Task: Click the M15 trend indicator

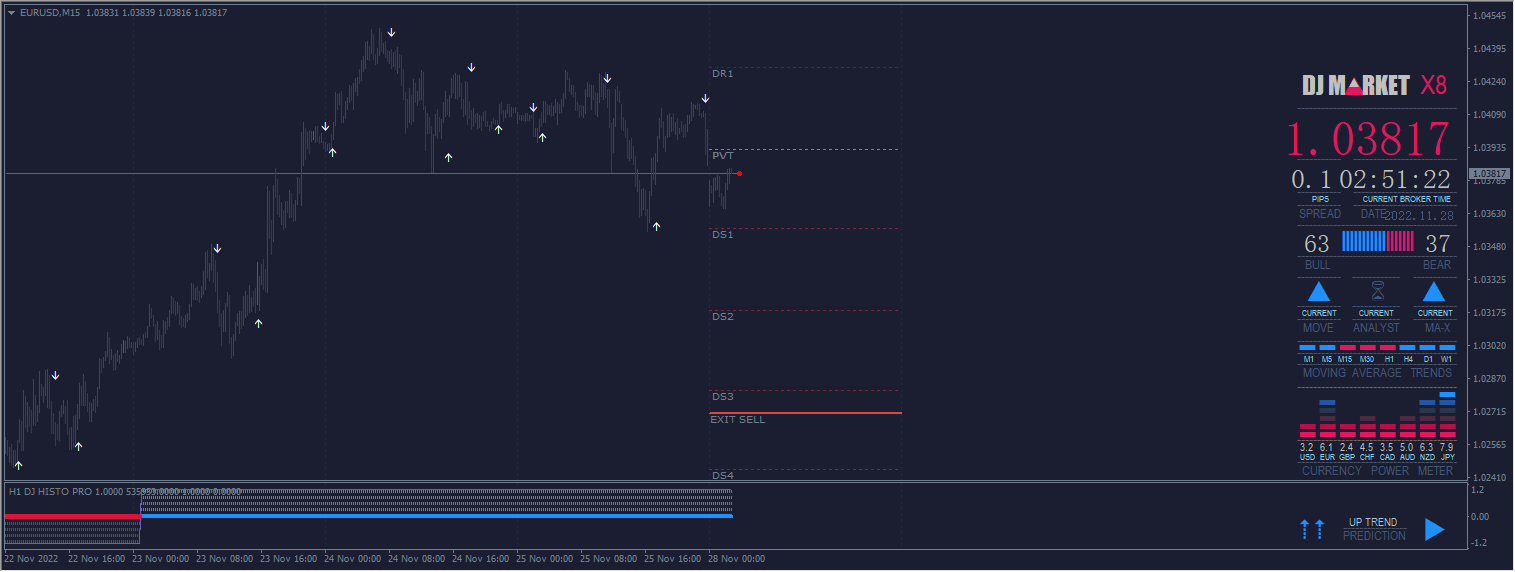Action: pyautogui.click(x=1347, y=347)
